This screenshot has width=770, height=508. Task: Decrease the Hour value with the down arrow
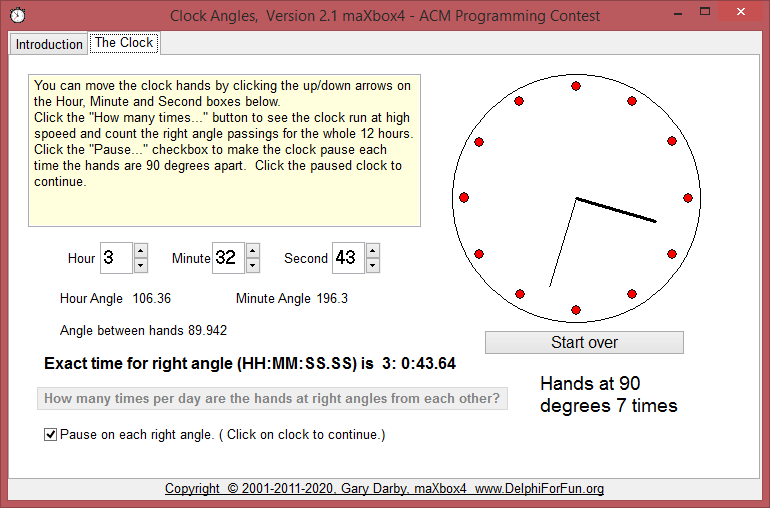tap(141, 265)
